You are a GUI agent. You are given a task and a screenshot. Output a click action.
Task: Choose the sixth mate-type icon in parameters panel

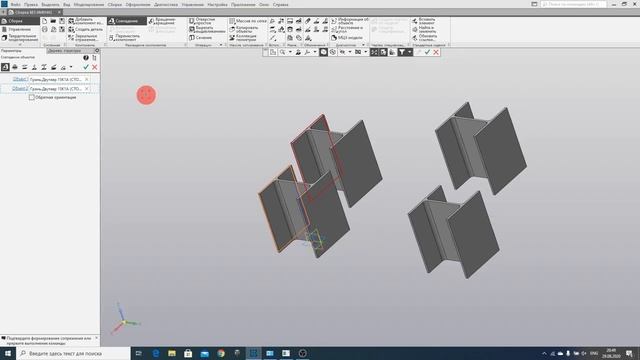[53, 67]
